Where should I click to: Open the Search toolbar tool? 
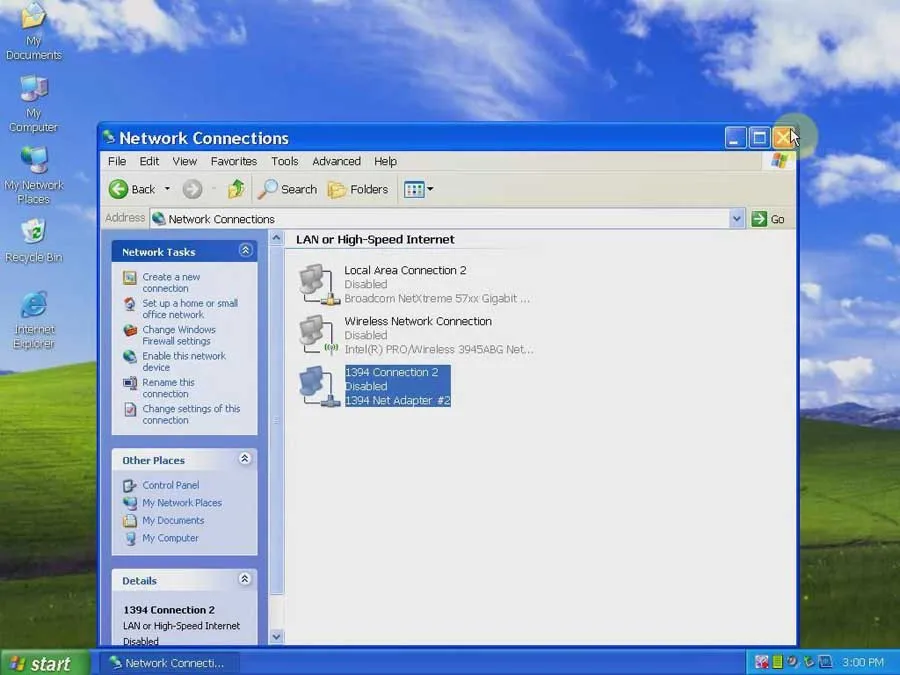click(288, 189)
